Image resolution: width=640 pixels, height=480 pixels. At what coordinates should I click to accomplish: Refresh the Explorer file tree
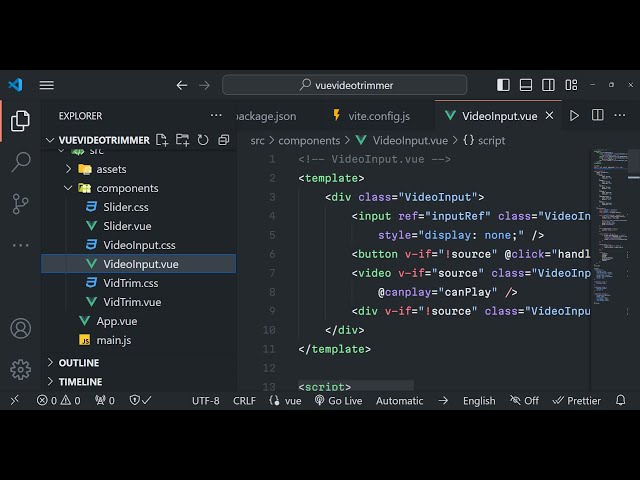click(203, 140)
